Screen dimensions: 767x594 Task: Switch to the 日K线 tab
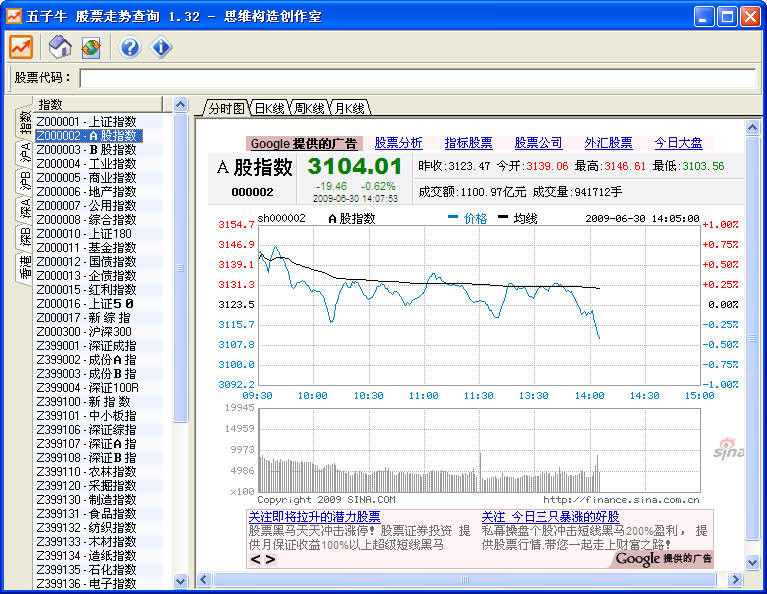[x=269, y=108]
